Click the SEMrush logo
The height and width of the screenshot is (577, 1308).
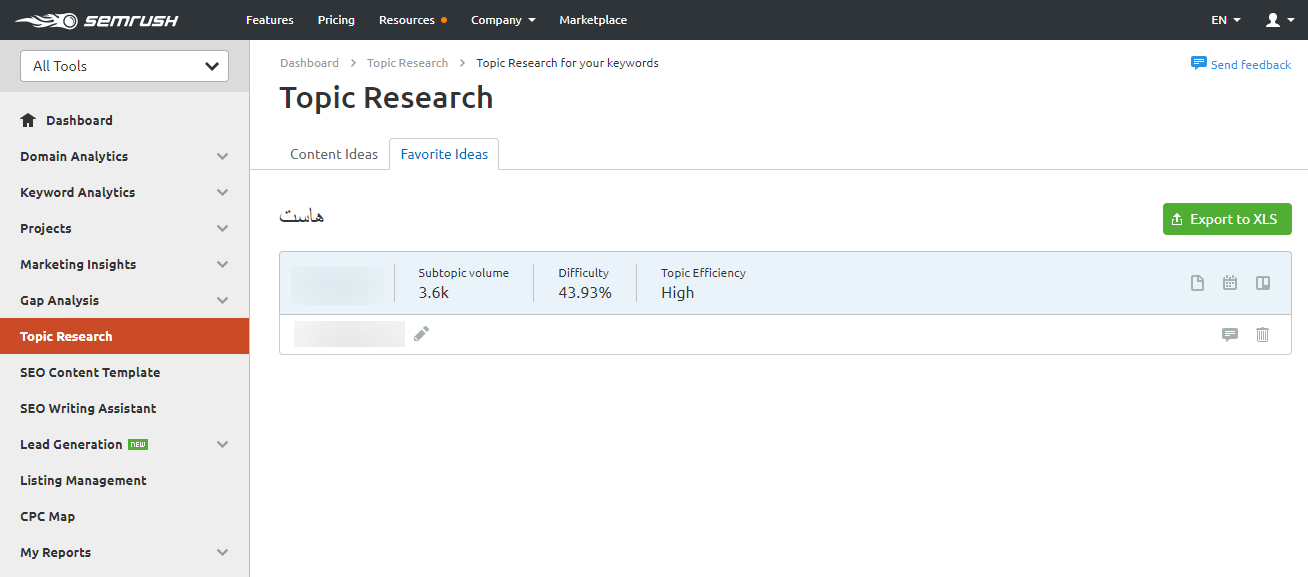(x=97, y=19)
